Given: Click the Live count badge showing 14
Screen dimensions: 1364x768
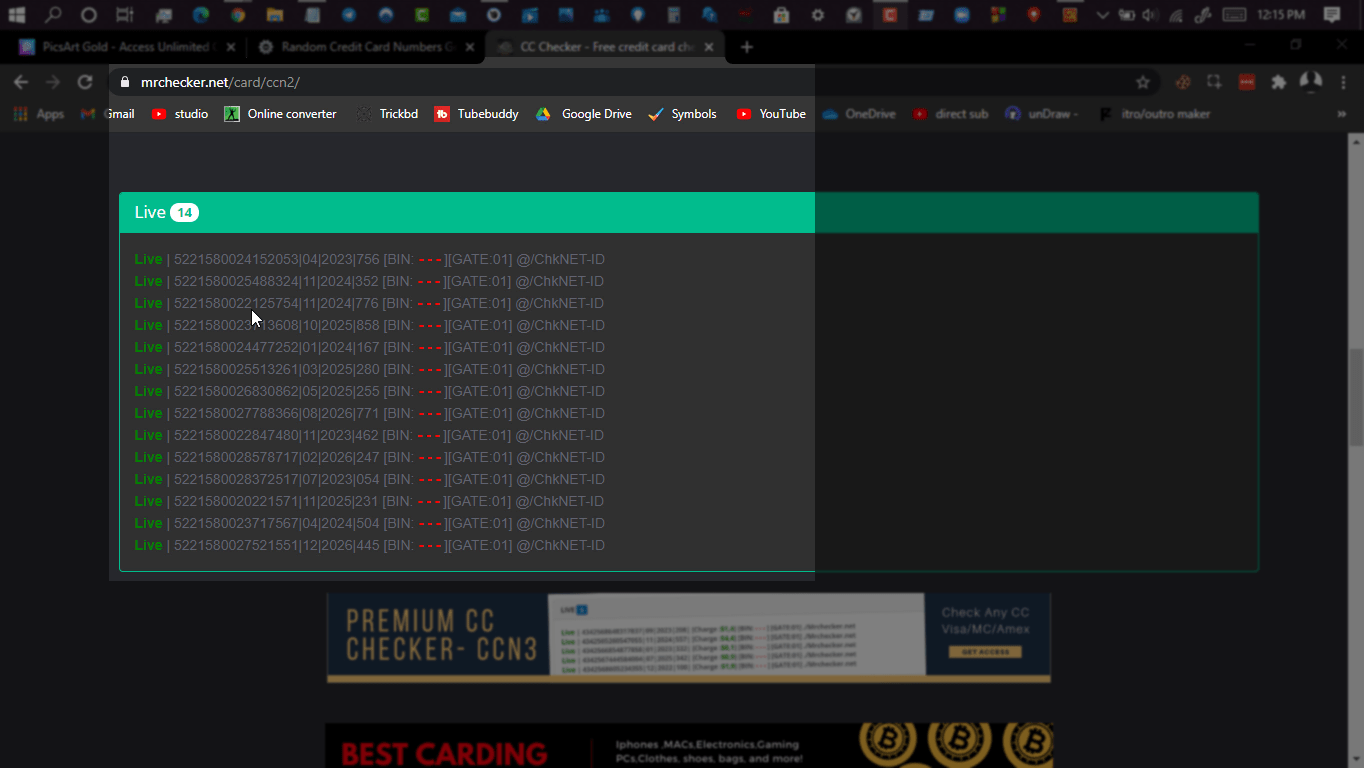Looking at the screenshot, I should coord(184,212).
